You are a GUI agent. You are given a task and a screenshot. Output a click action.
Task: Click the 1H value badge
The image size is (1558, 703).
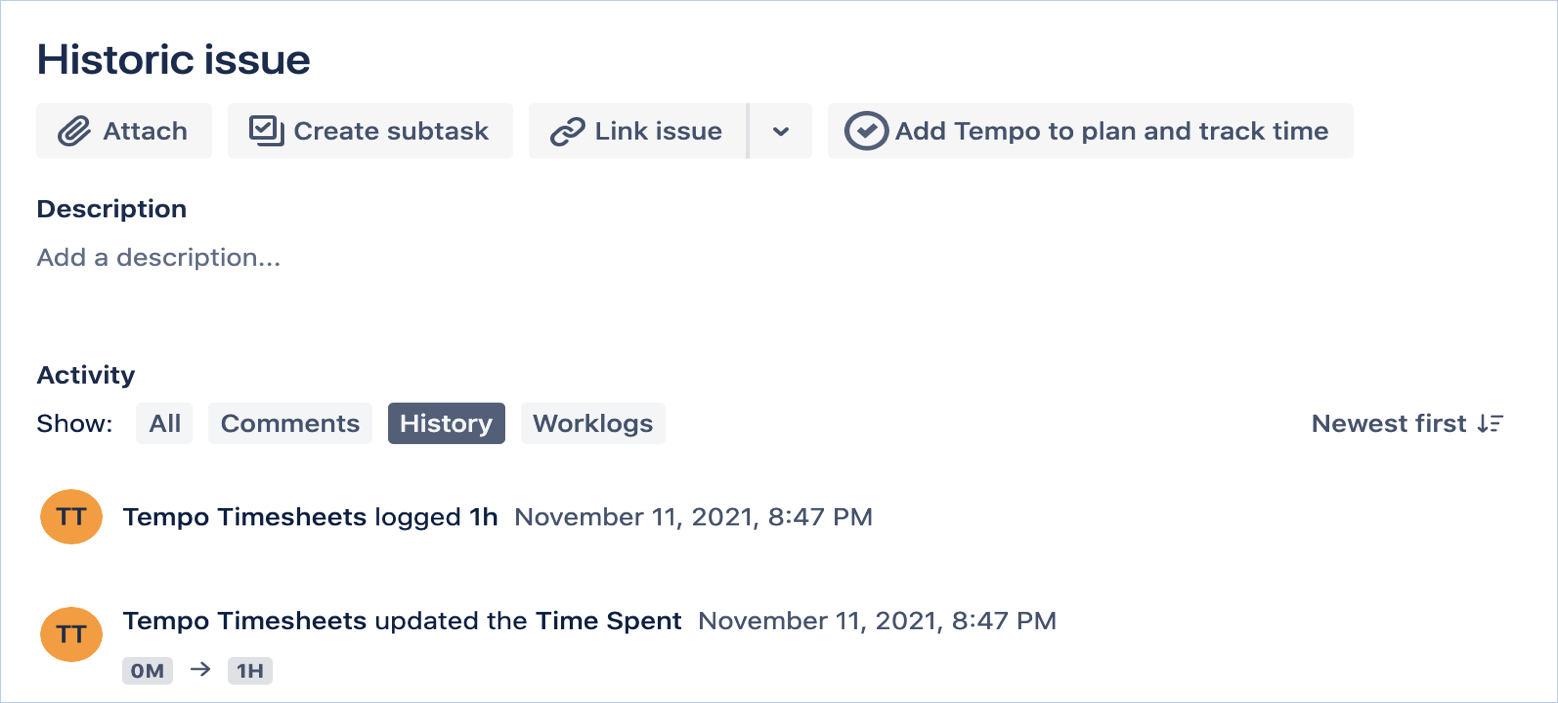point(250,670)
